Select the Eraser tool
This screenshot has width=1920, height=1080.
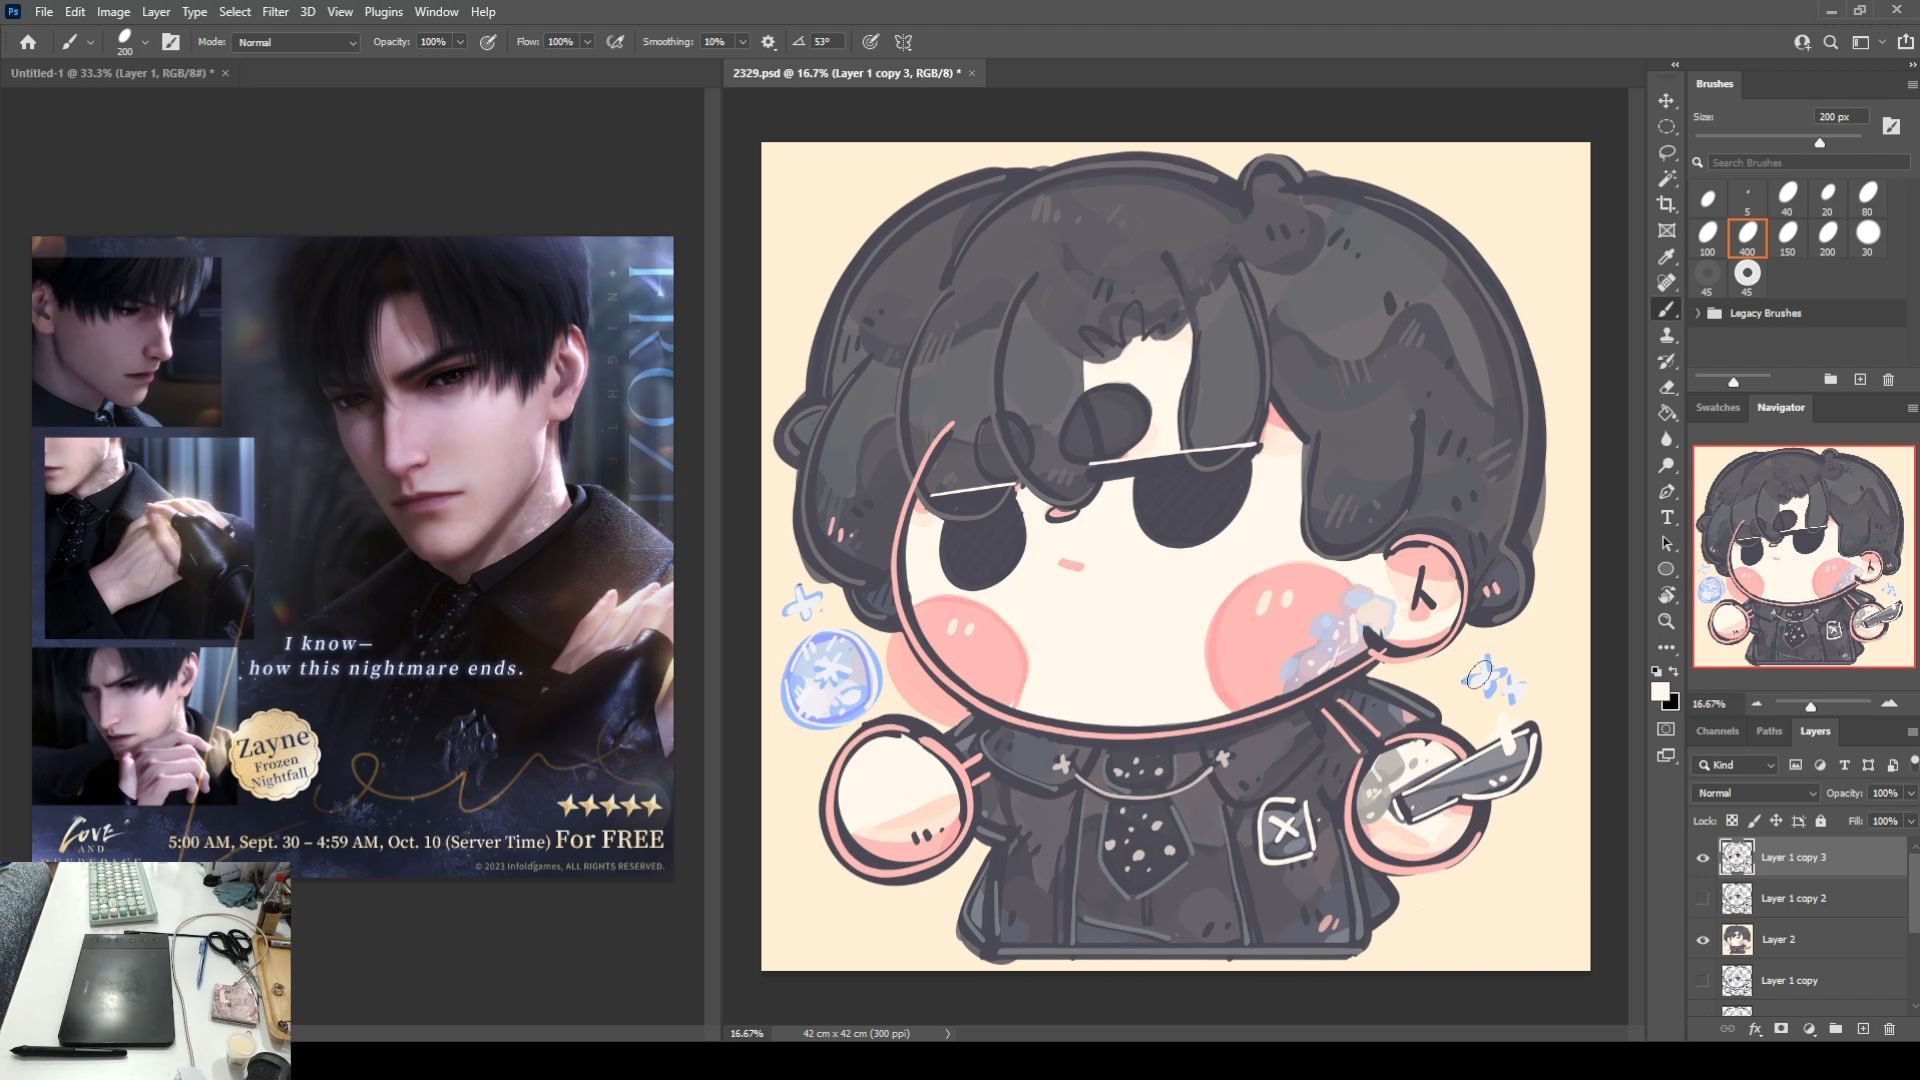[1666, 387]
